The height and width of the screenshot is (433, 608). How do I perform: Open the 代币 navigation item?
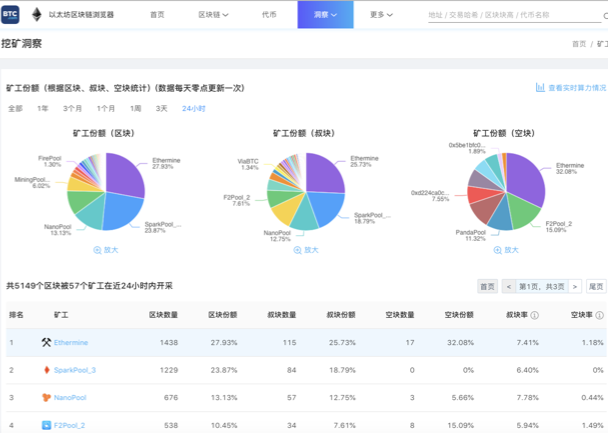pyautogui.click(x=269, y=15)
